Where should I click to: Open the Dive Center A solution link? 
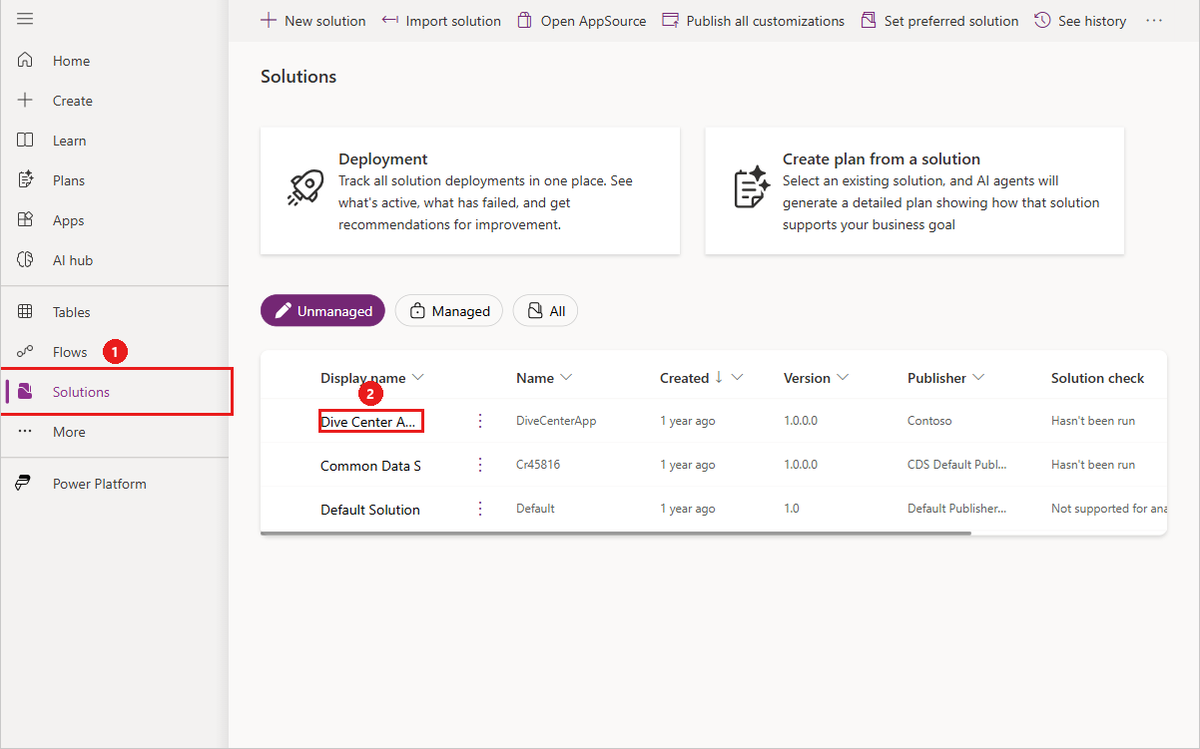(x=370, y=420)
